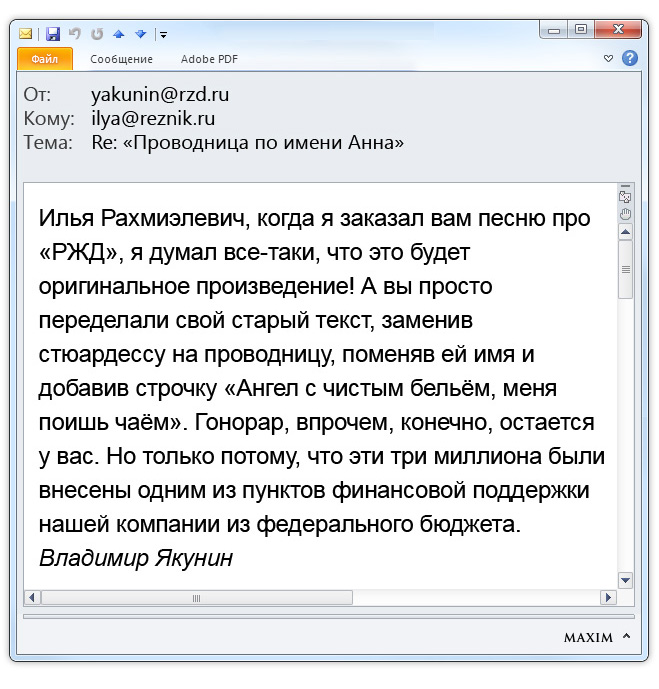The width and height of the screenshot is (659, 689).
Task: Click the hand icon above the scrollbar
Action: pyautogui.click(x=625, y=214)
